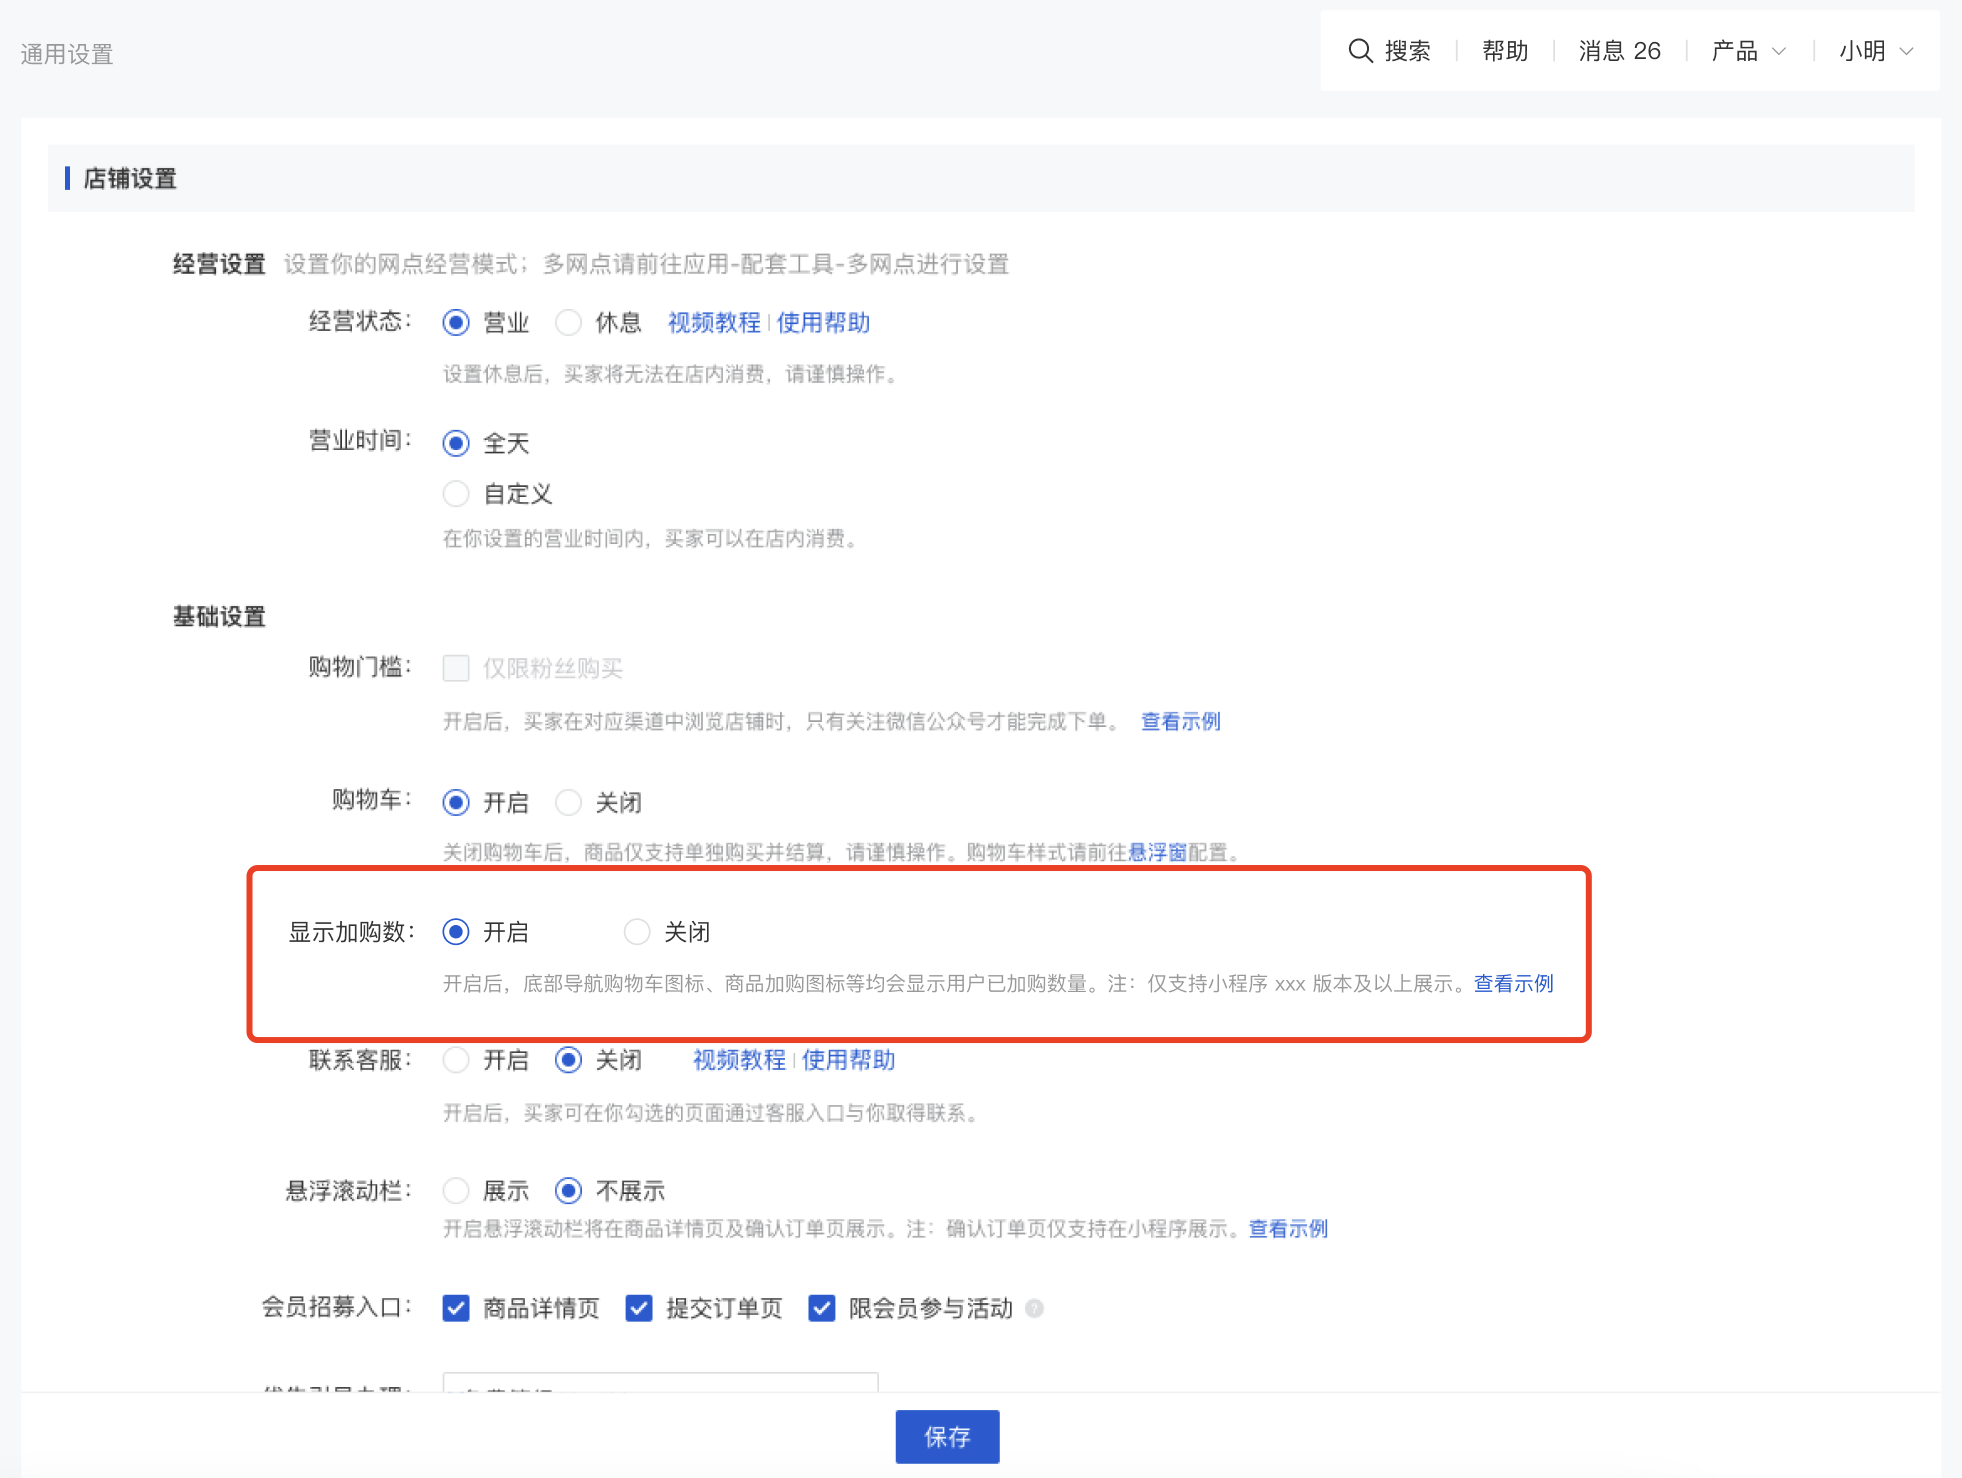Open 消息 26 notifications
Screen dimensions: 1962x1478
click(x=1619, y=51)
